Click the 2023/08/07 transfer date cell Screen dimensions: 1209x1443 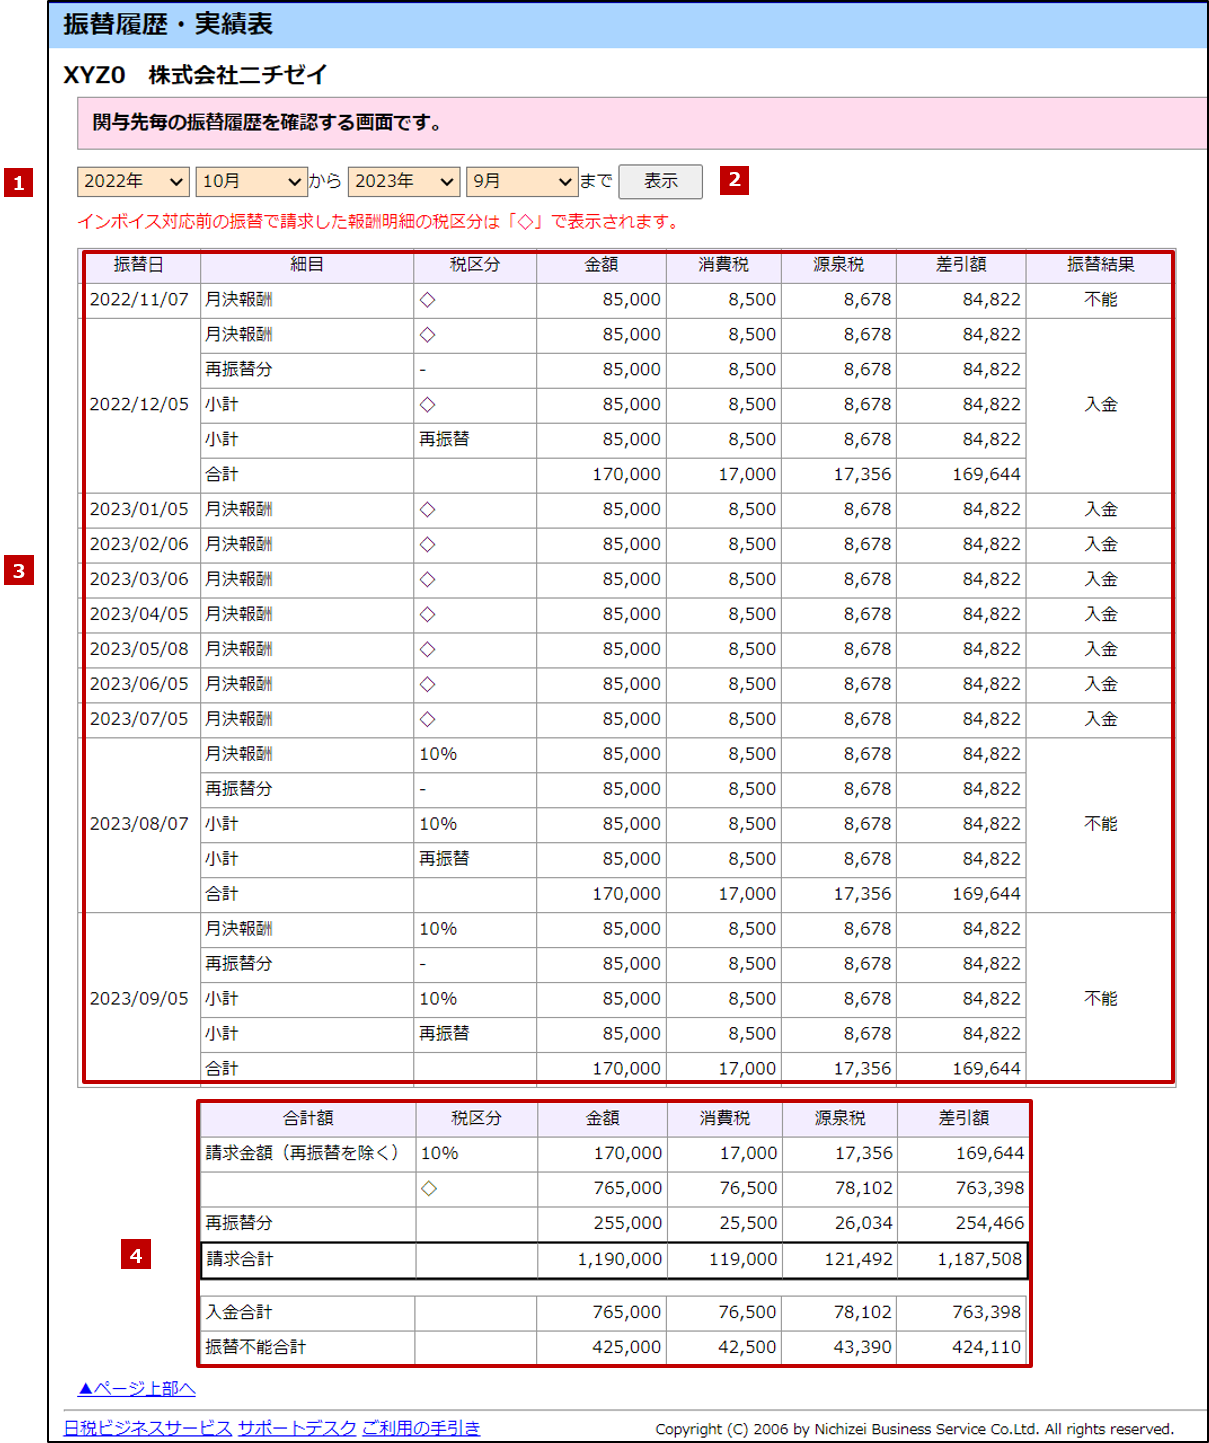[139, 824]
